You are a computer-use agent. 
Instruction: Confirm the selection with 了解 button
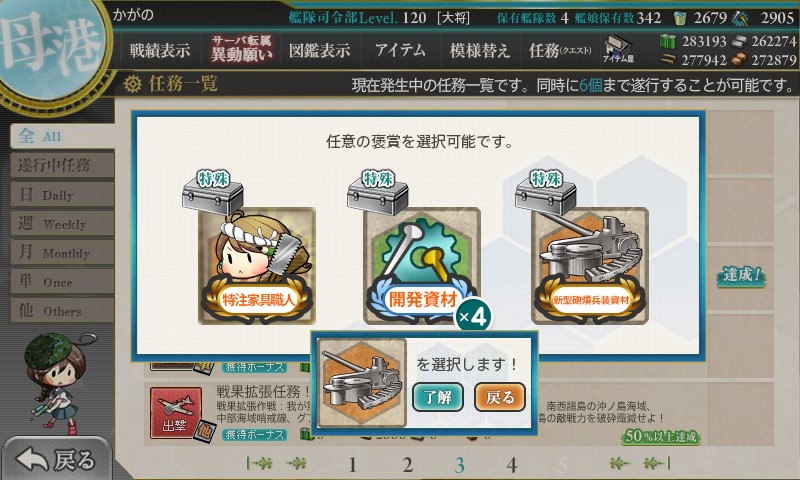coord(438,397)
